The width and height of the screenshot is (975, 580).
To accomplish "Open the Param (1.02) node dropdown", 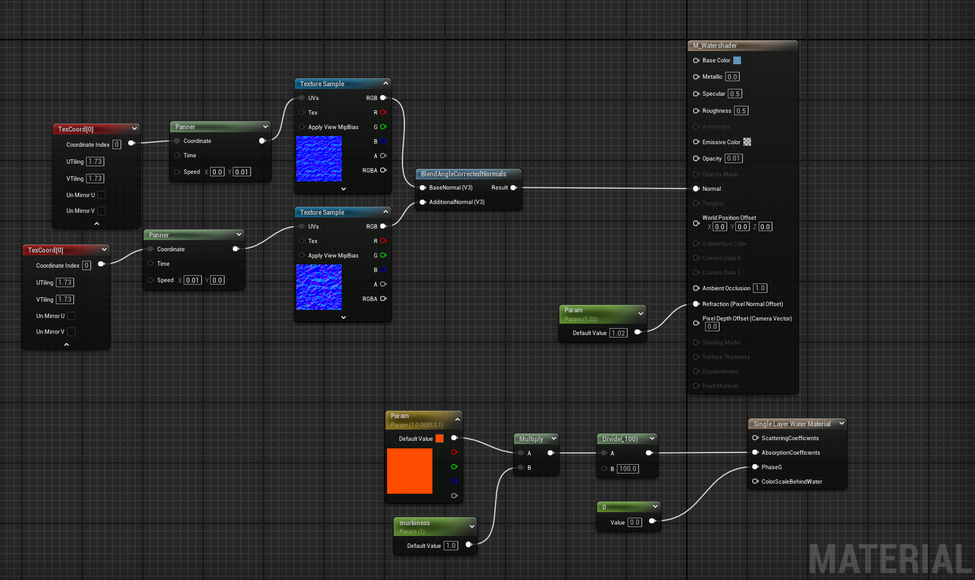I will pos(640,313).
